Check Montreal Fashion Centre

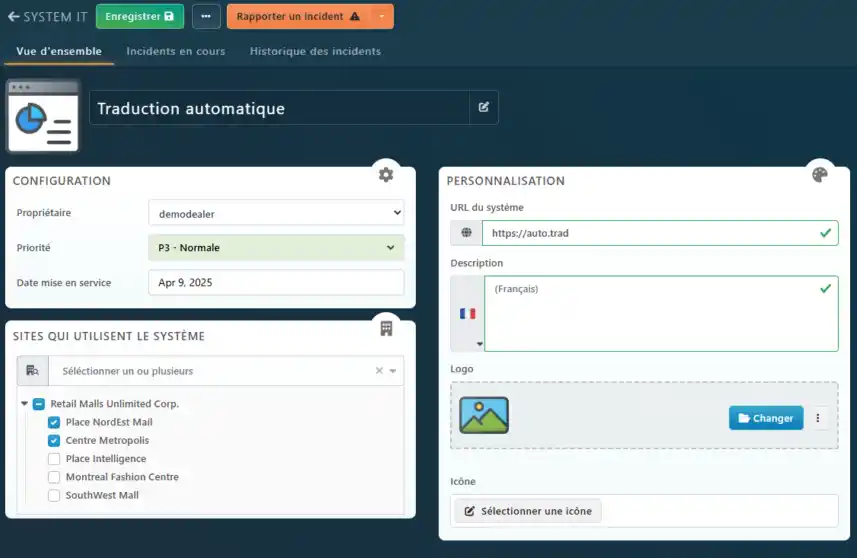coord(54,477)
